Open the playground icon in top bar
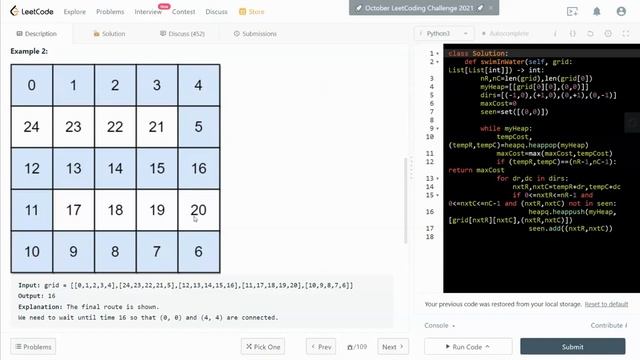Viewport: 640px width, 360px height. tap(572, 11)
